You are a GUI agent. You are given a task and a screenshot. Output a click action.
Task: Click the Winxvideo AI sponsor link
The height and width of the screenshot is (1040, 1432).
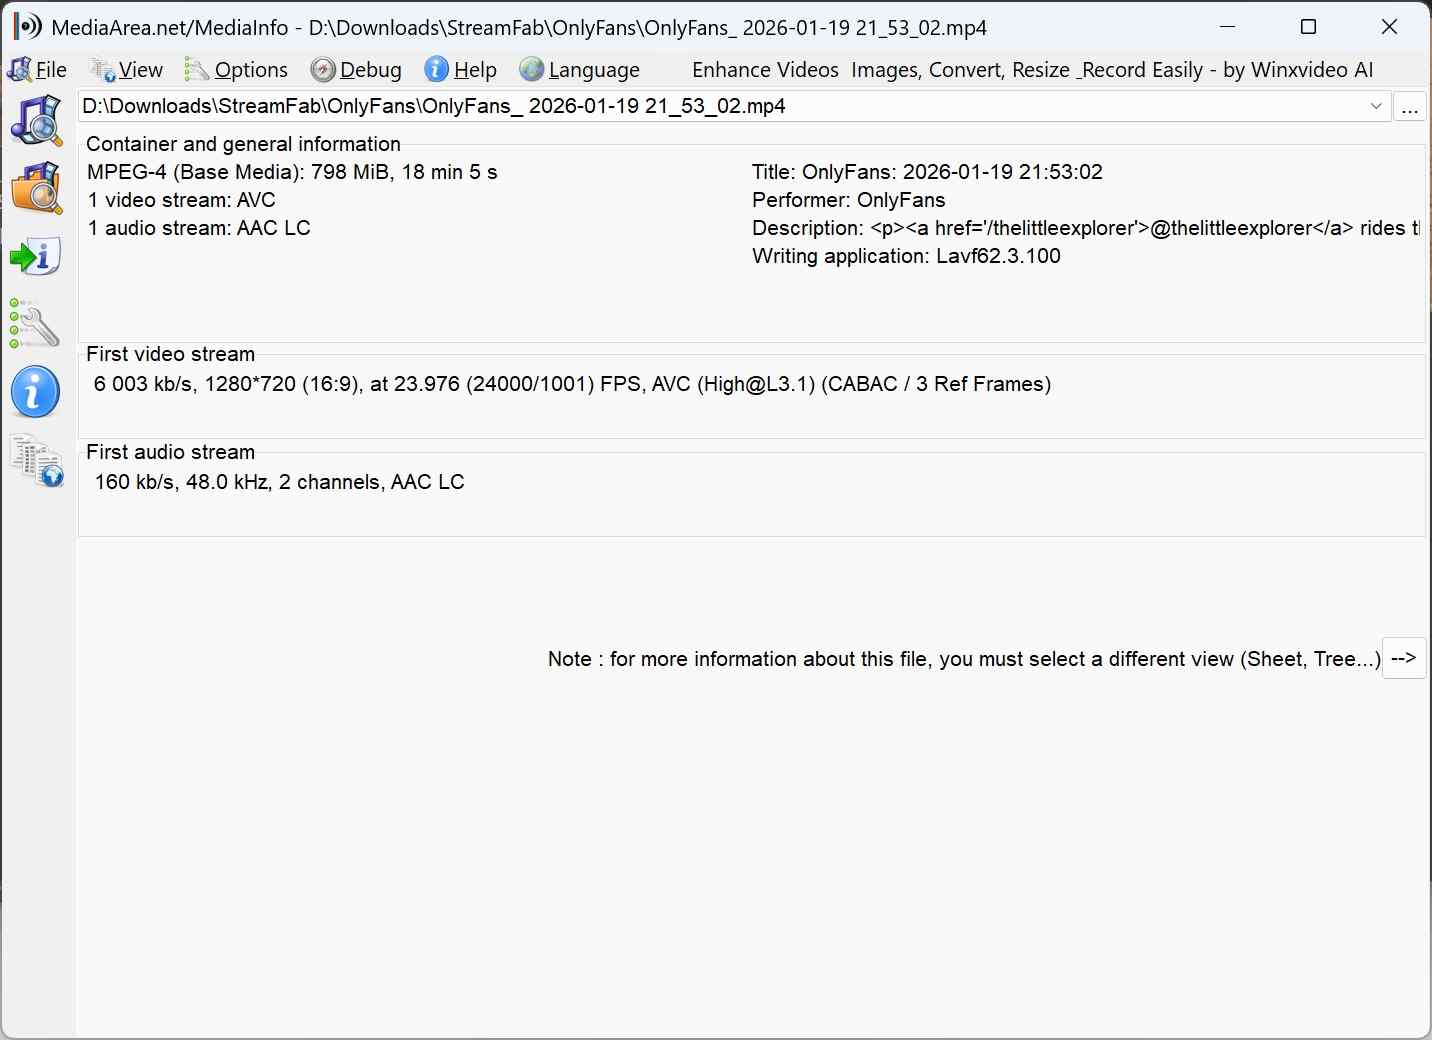pyautogui.click(x=1032, y=70)
